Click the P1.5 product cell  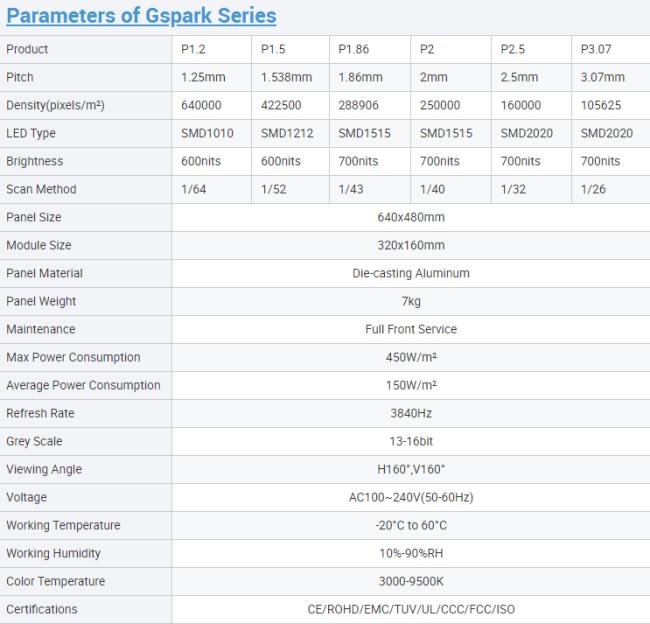click(x=274, y=49)
